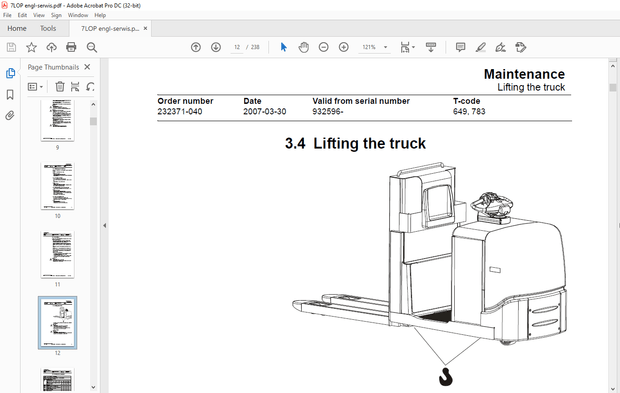Zoom in with the plus icon
620x393 pixels.
344,47
